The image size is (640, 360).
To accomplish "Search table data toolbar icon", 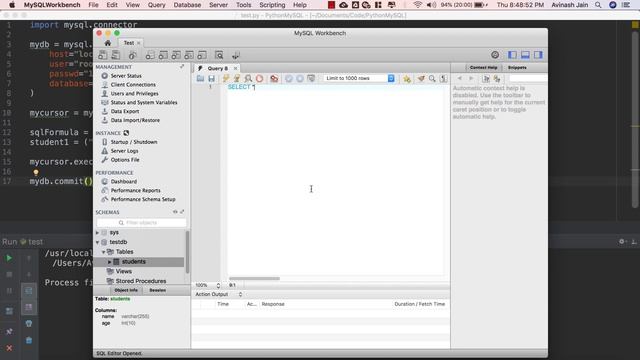I will 219,55.
